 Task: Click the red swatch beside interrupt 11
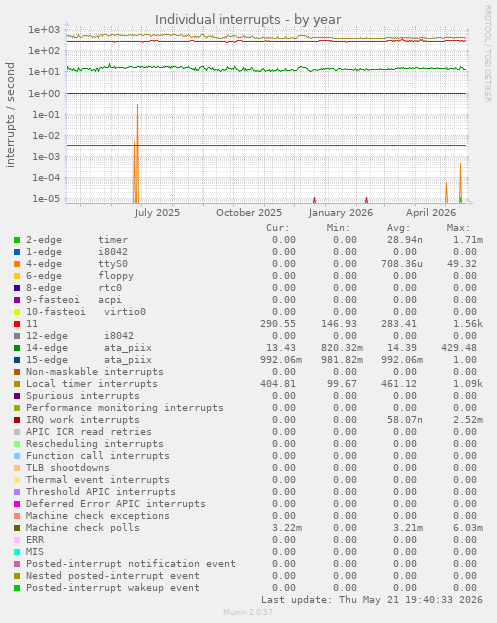[17, 324]
